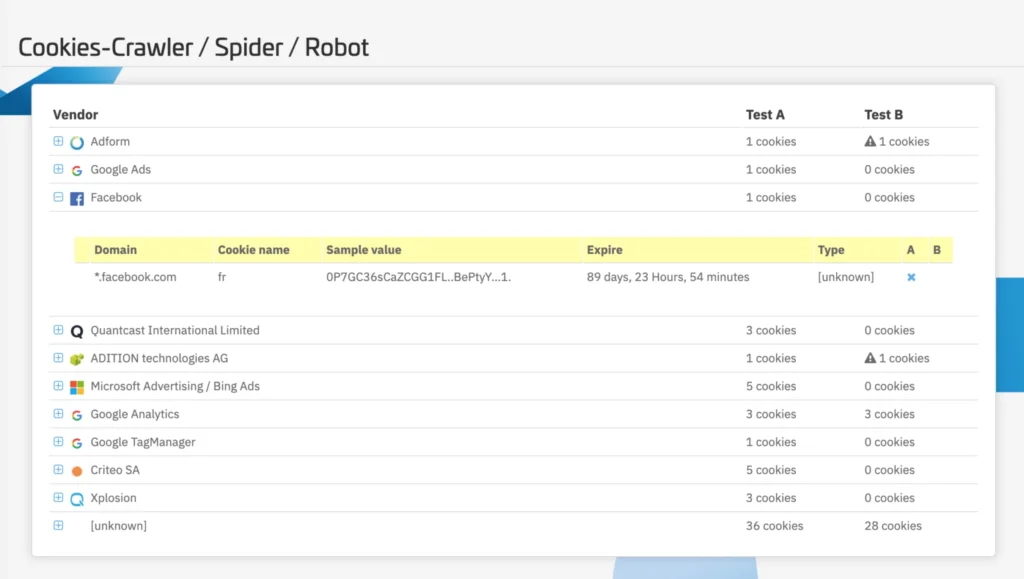
Task: Select the [unknown] type cell
Action: click(846, 277)
